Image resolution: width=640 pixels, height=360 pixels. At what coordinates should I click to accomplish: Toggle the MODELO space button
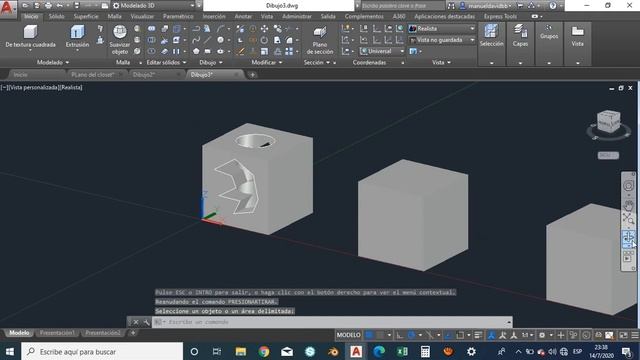348,335
